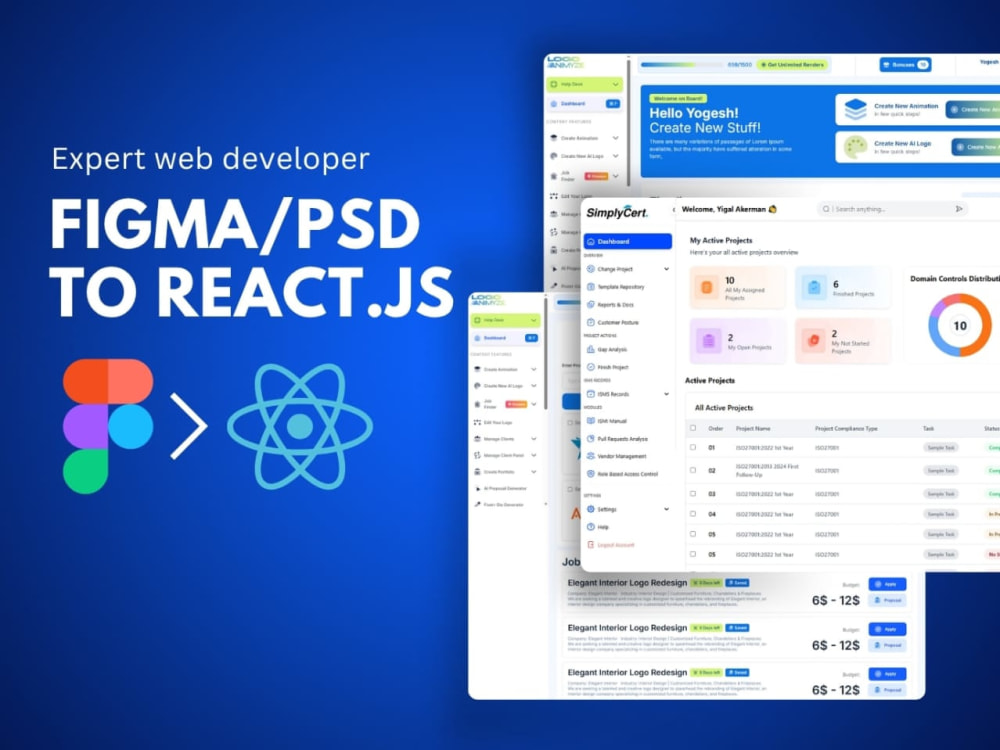Expand the Settings chevron in SimplyCert sidebar
Viewport: 1000px width, 750px height.
coord(666,509)
